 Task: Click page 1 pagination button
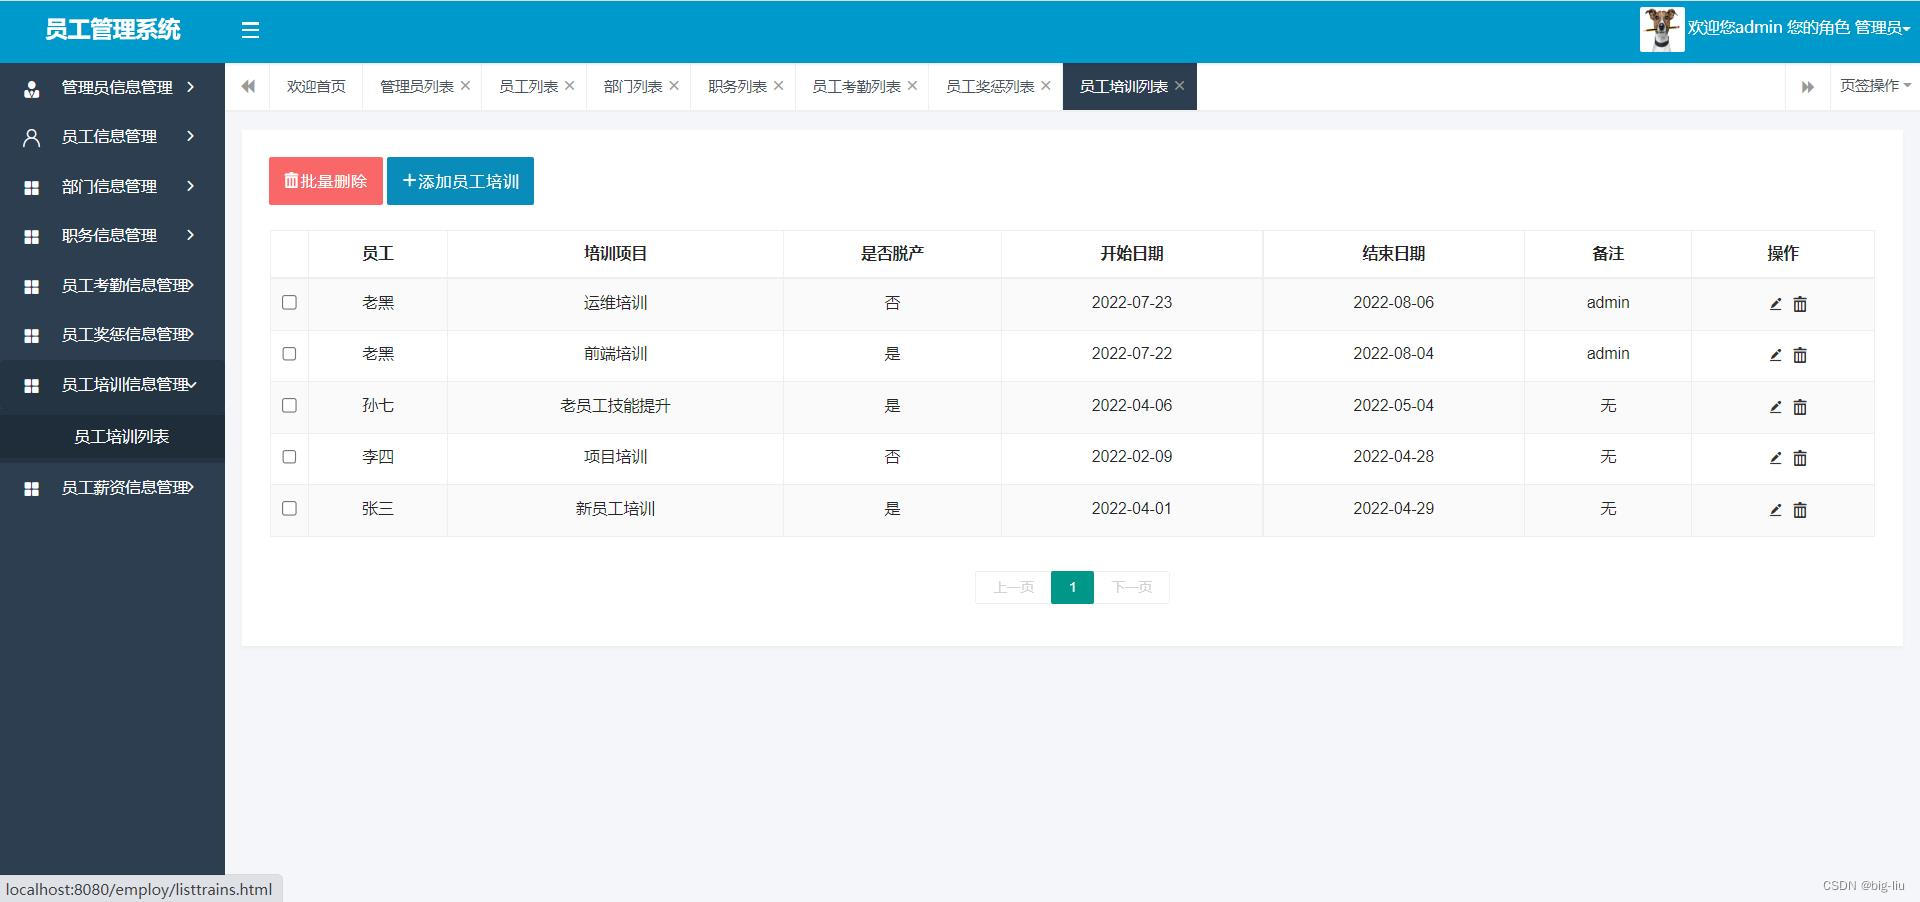(x=1072, y=587)
